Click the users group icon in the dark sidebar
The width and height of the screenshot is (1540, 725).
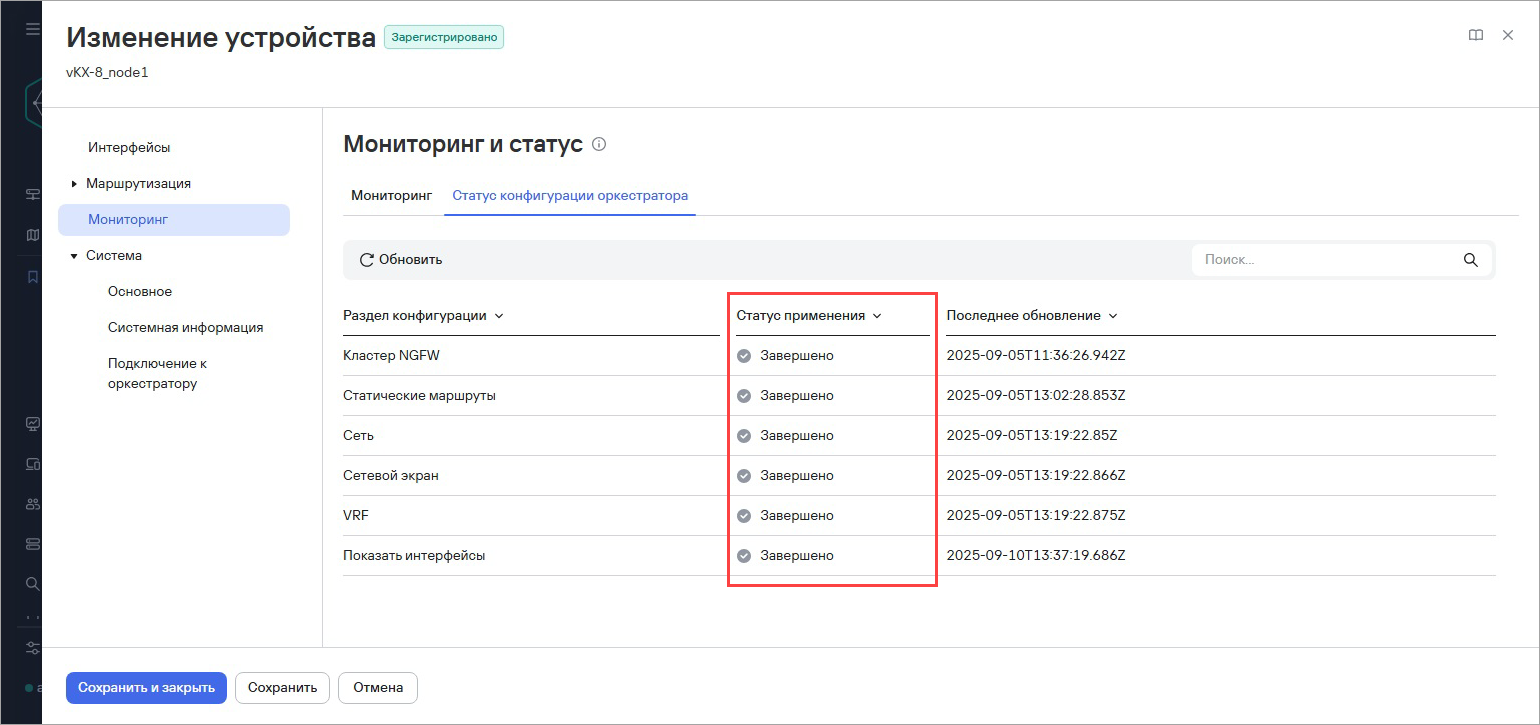click(32, 504)
